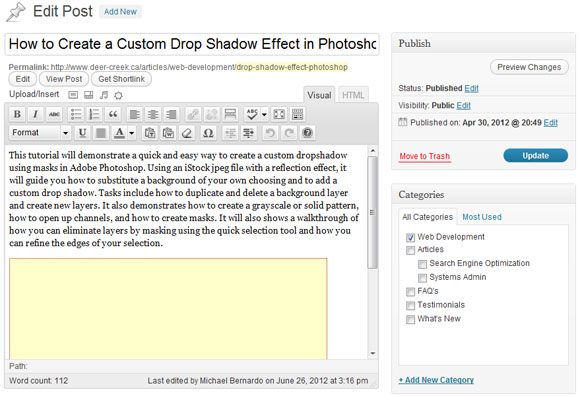This screenshot has width=580, height=396.
Task: Open the All Categories tab
Action: [428, 217]
